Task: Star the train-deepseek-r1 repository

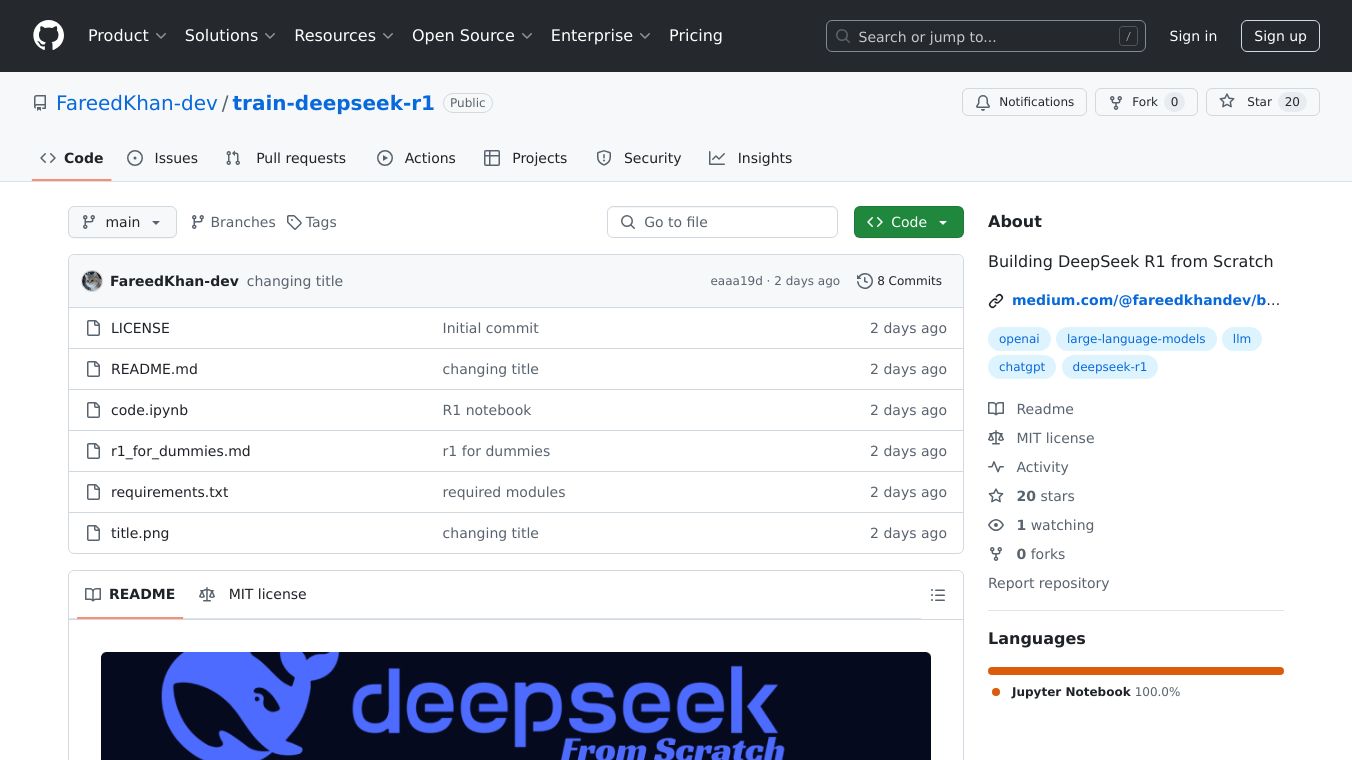Action: pos(1261,102)
